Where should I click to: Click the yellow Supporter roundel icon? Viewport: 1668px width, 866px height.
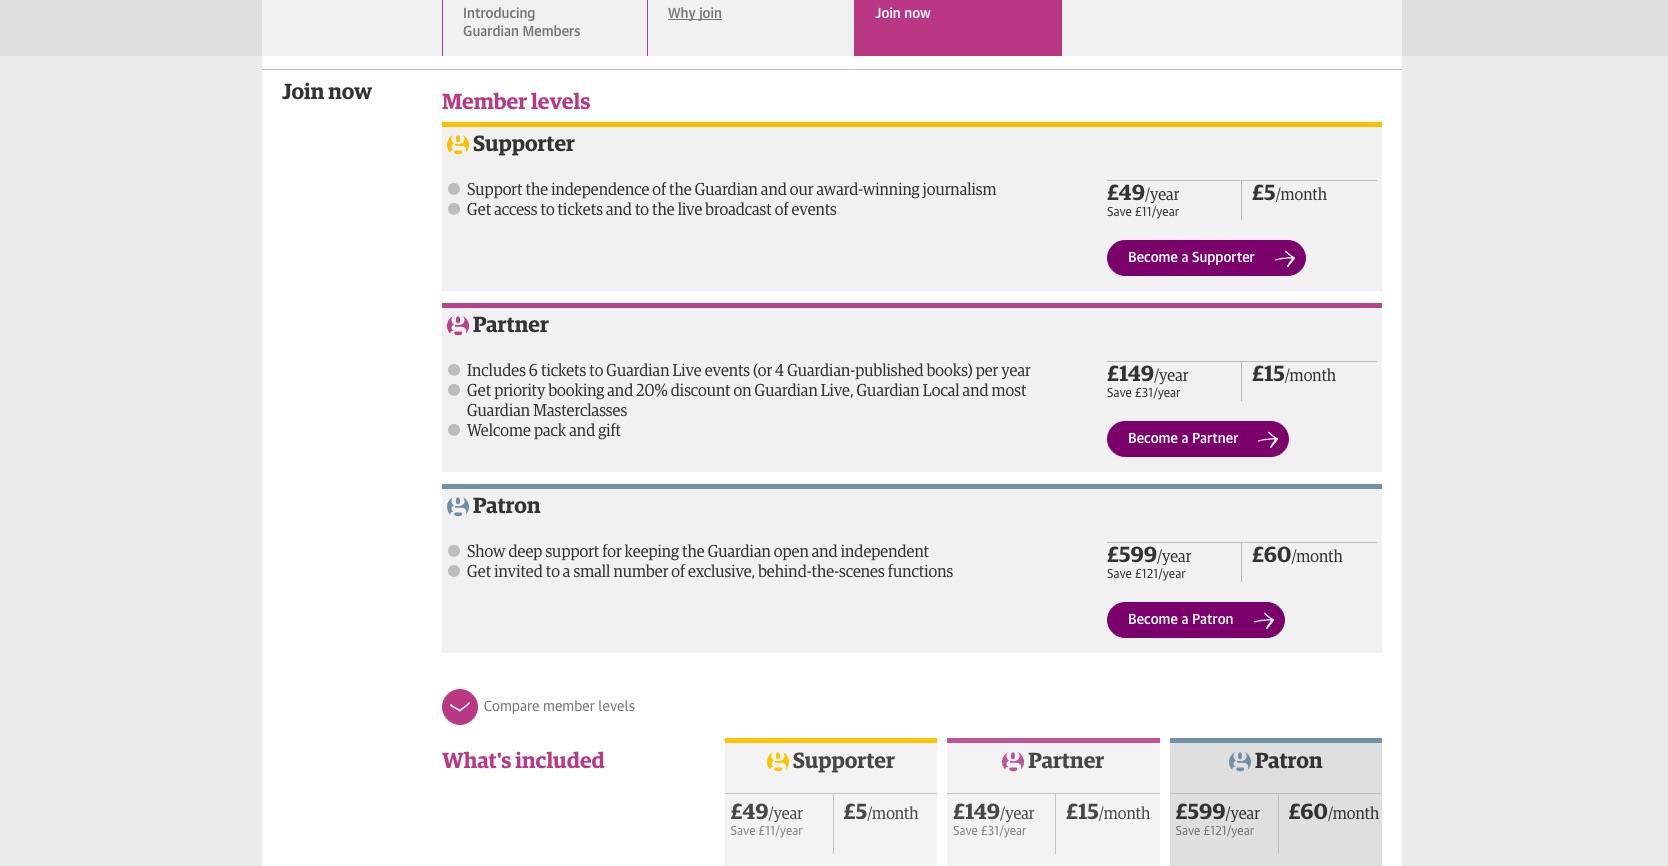click(x=457, y=144)
